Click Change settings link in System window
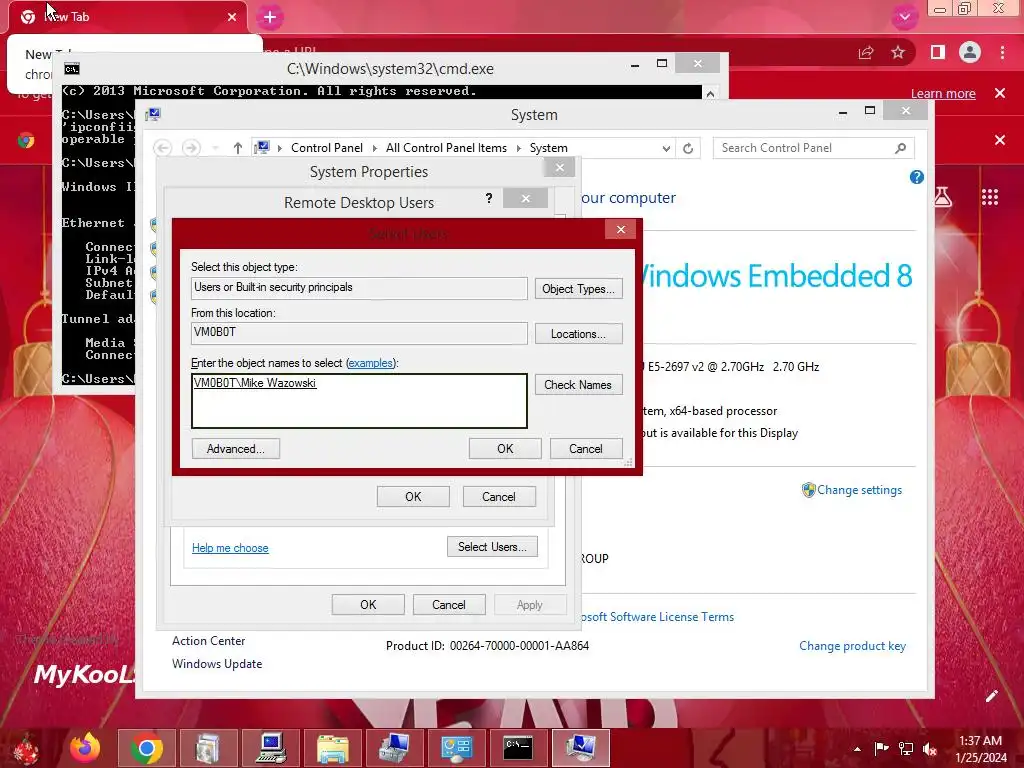The width and height of the screenshot is (1024, 768). (x=859, y=490)
